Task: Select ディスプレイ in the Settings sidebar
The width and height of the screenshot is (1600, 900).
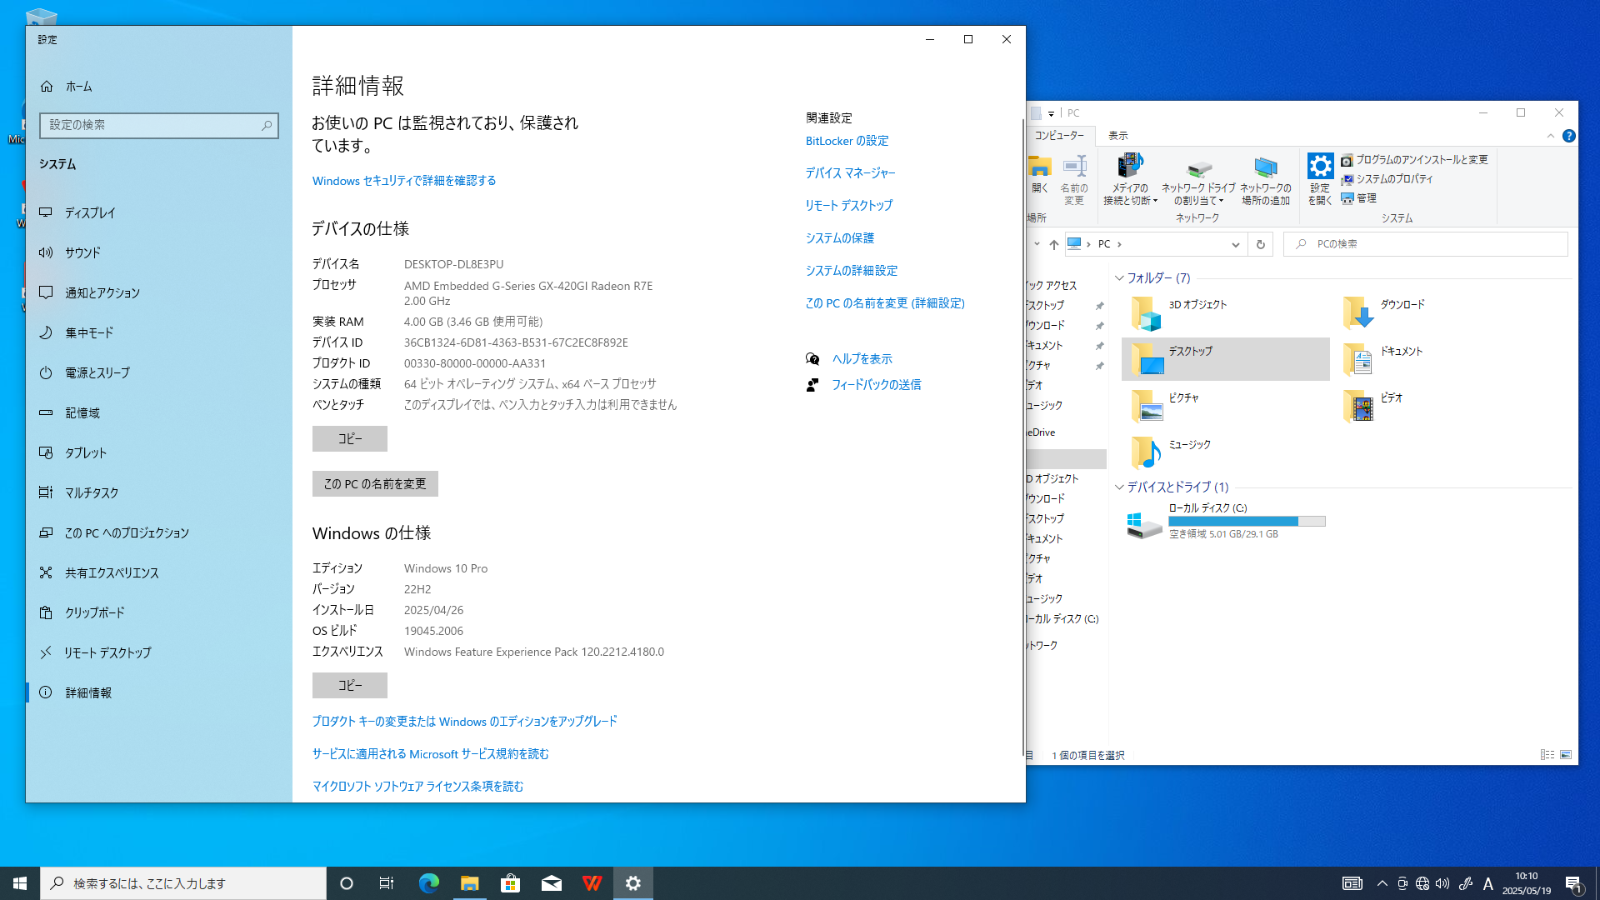Action: [x=90, y=213]
